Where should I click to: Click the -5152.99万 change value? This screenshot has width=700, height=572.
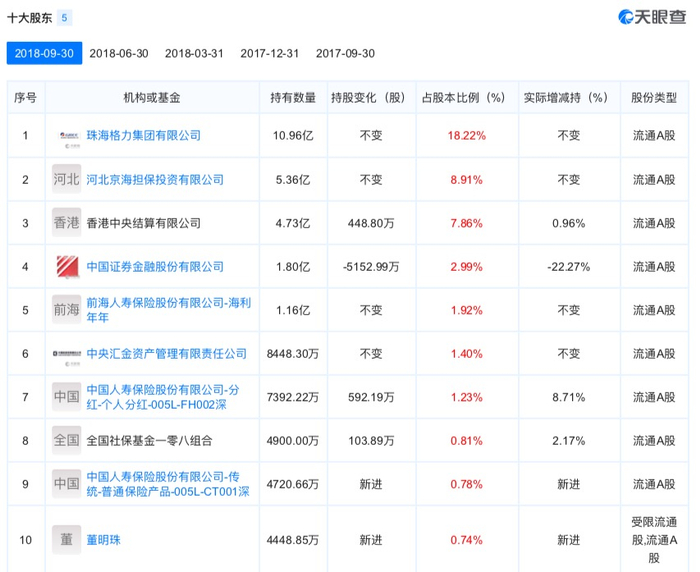[x=371, y=267]
